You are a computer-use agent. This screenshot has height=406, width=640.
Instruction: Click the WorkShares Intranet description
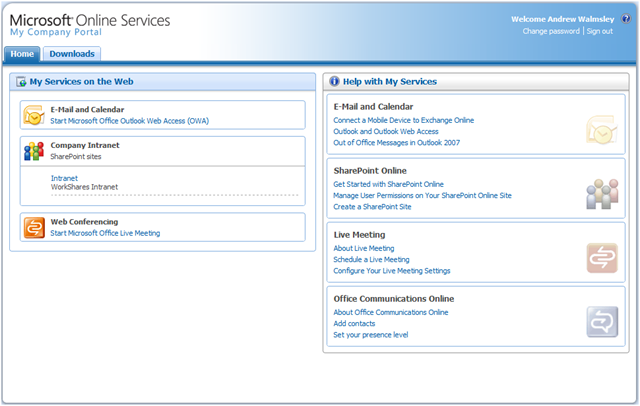pyautogui.click(x=84, y=187)
